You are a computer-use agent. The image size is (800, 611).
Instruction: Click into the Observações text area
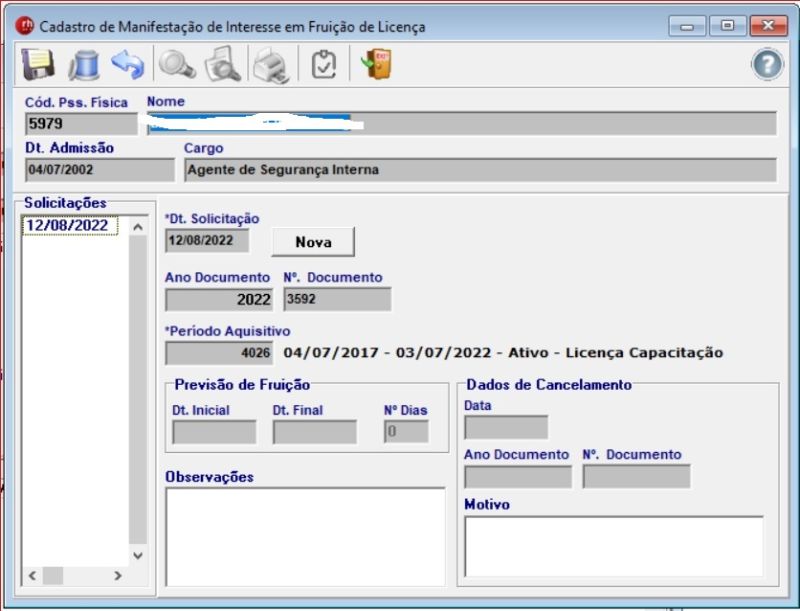(304, 536)
